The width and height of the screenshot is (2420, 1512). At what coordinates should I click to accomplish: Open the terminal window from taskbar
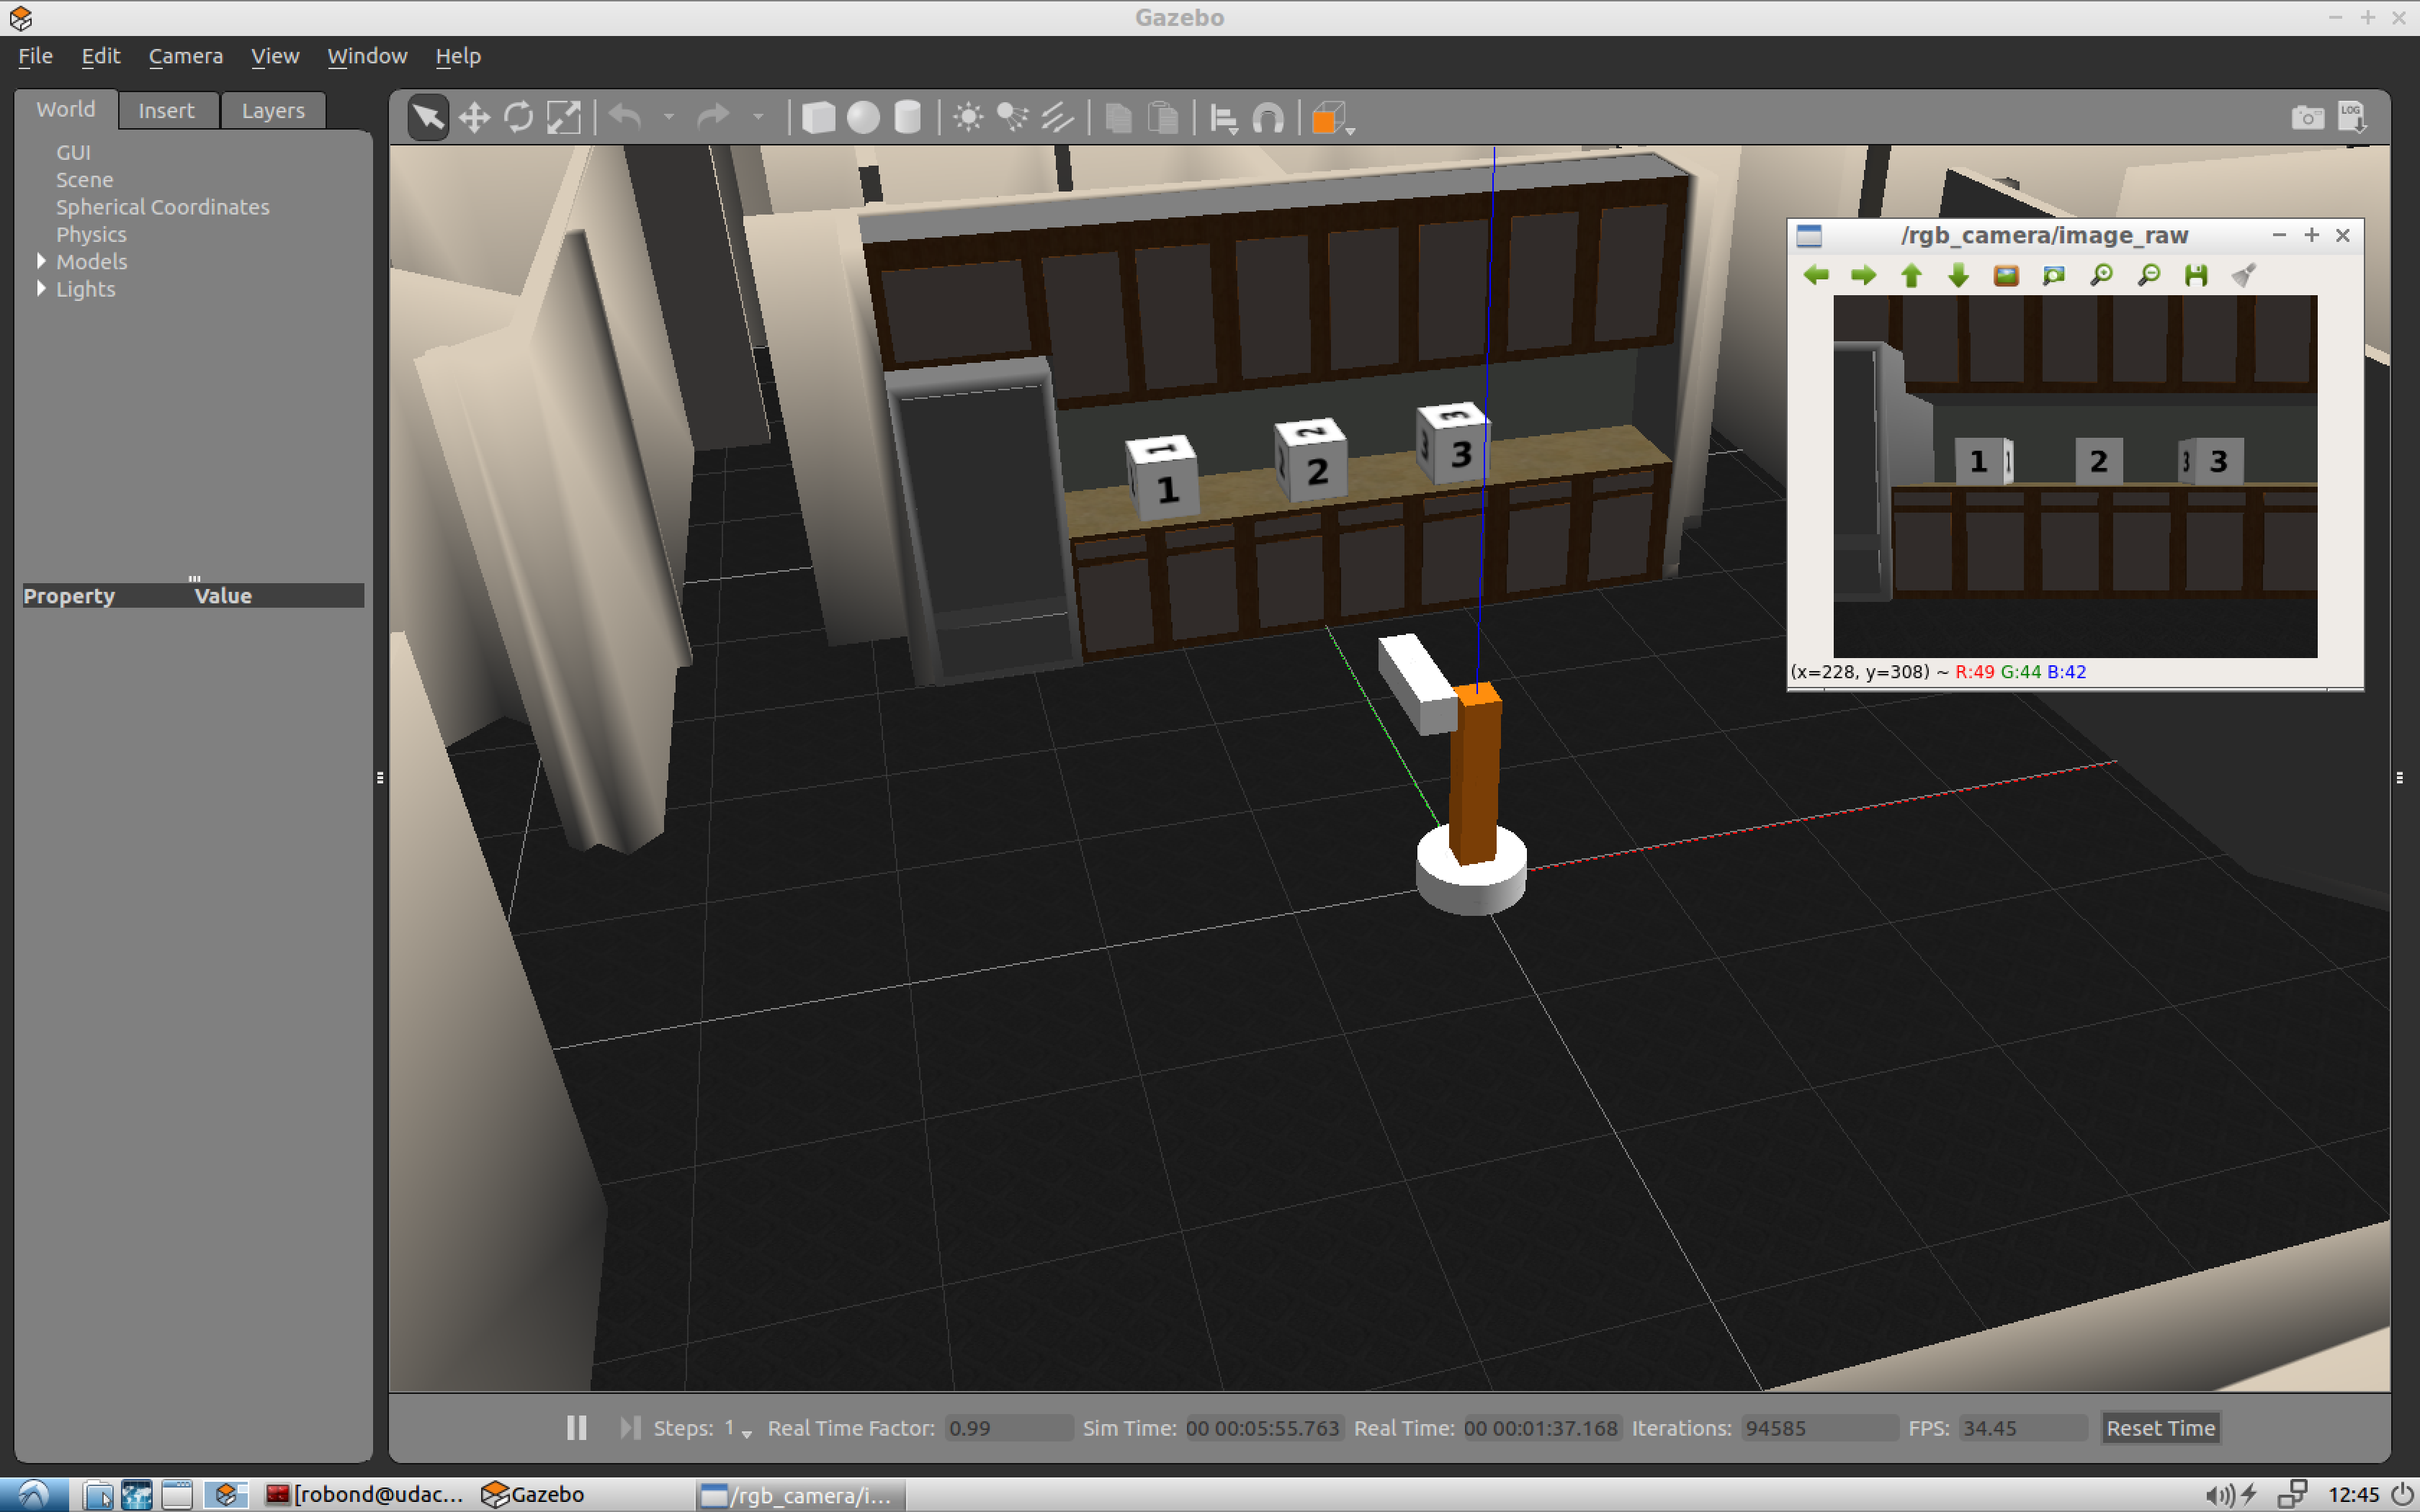(x=365, y=1494)
